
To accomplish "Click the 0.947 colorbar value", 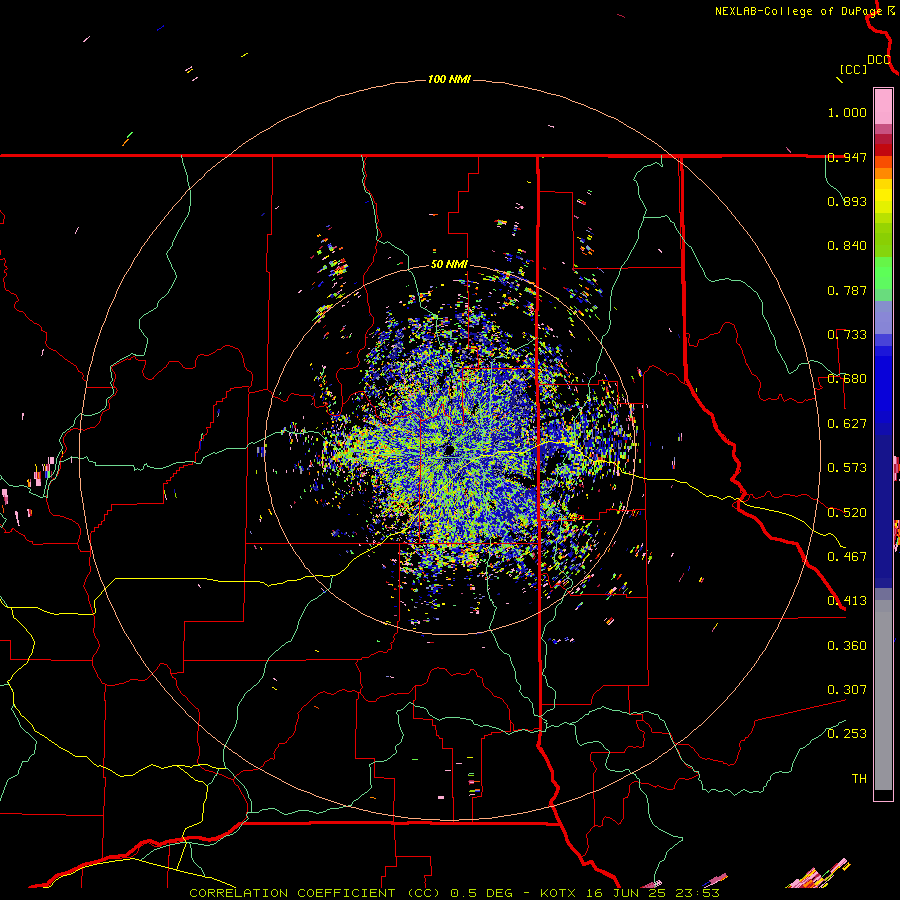I will (x=847, y=157).
